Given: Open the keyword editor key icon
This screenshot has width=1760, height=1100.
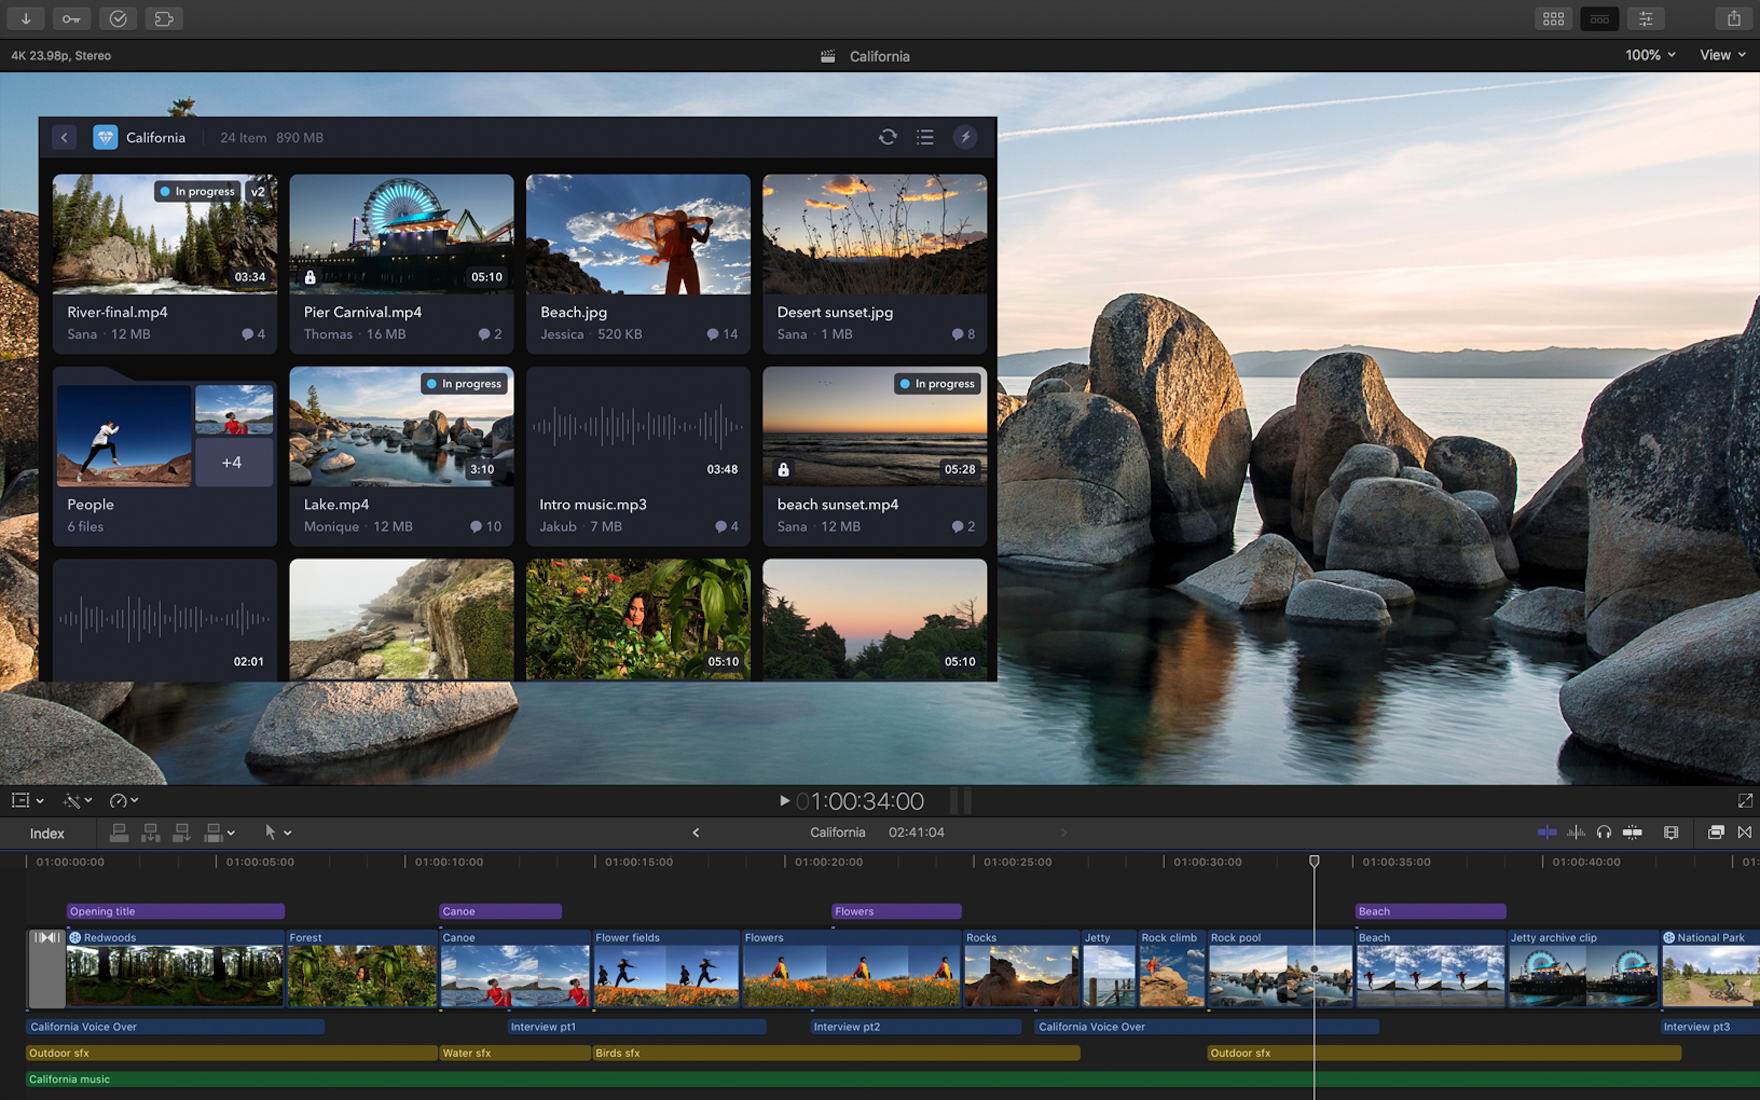Looking at the screenshot, I should (71, 19).
